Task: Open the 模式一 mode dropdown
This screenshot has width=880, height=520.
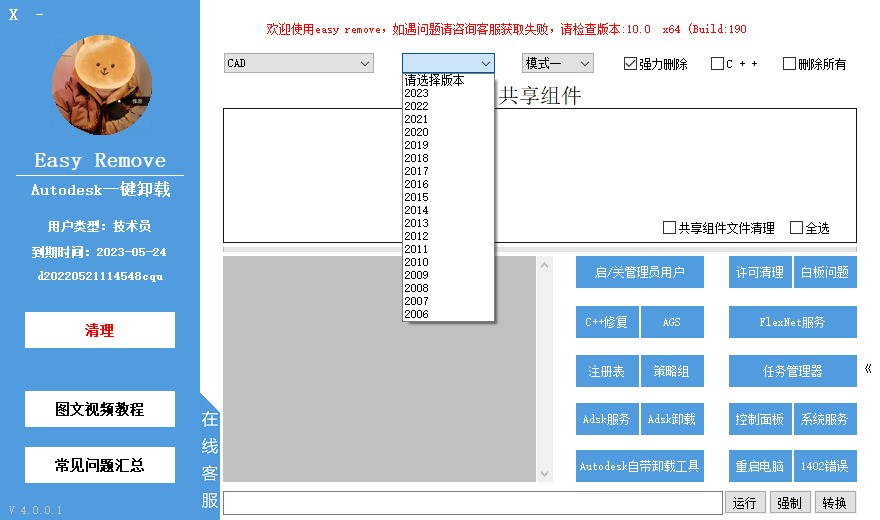Action: click(557, 63)
